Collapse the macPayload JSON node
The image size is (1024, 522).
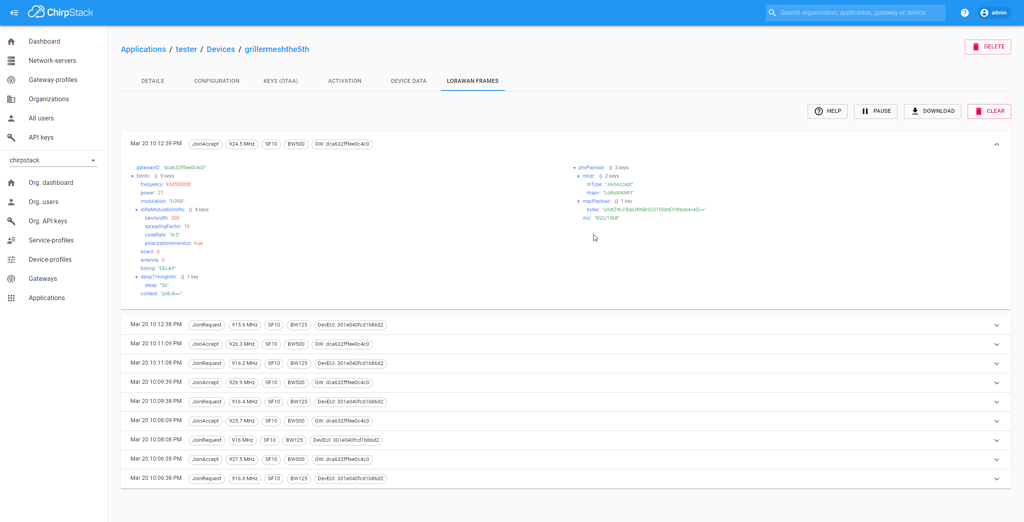(579, 201)
